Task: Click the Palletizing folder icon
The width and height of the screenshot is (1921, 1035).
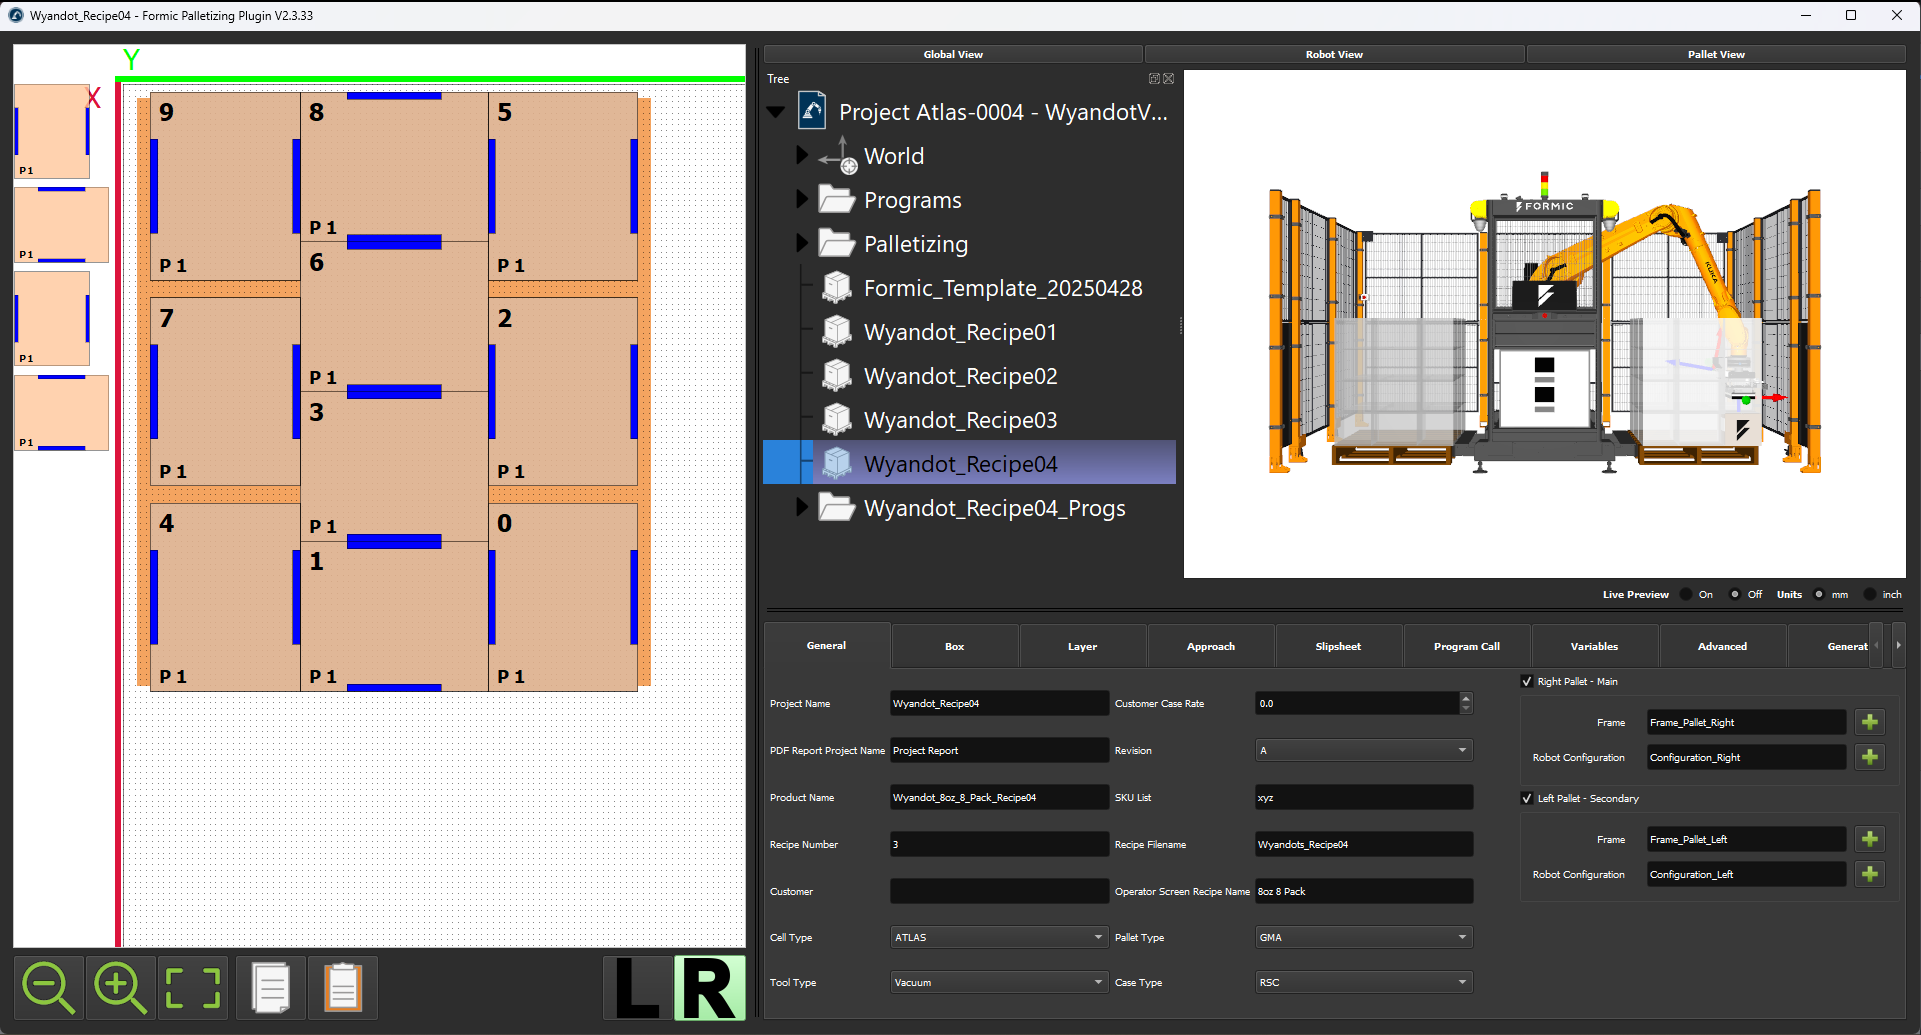Action: point(836,244)
